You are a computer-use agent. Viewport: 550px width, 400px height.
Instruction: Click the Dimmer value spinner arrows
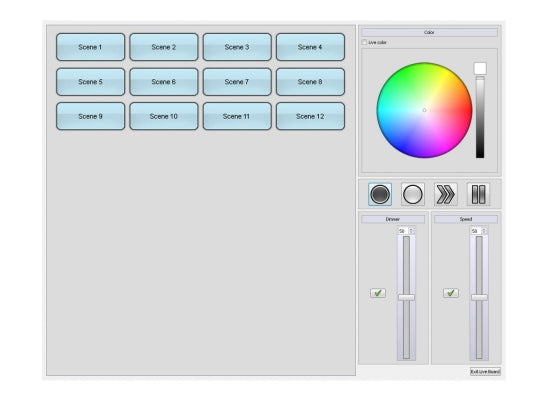pos(411,231)
